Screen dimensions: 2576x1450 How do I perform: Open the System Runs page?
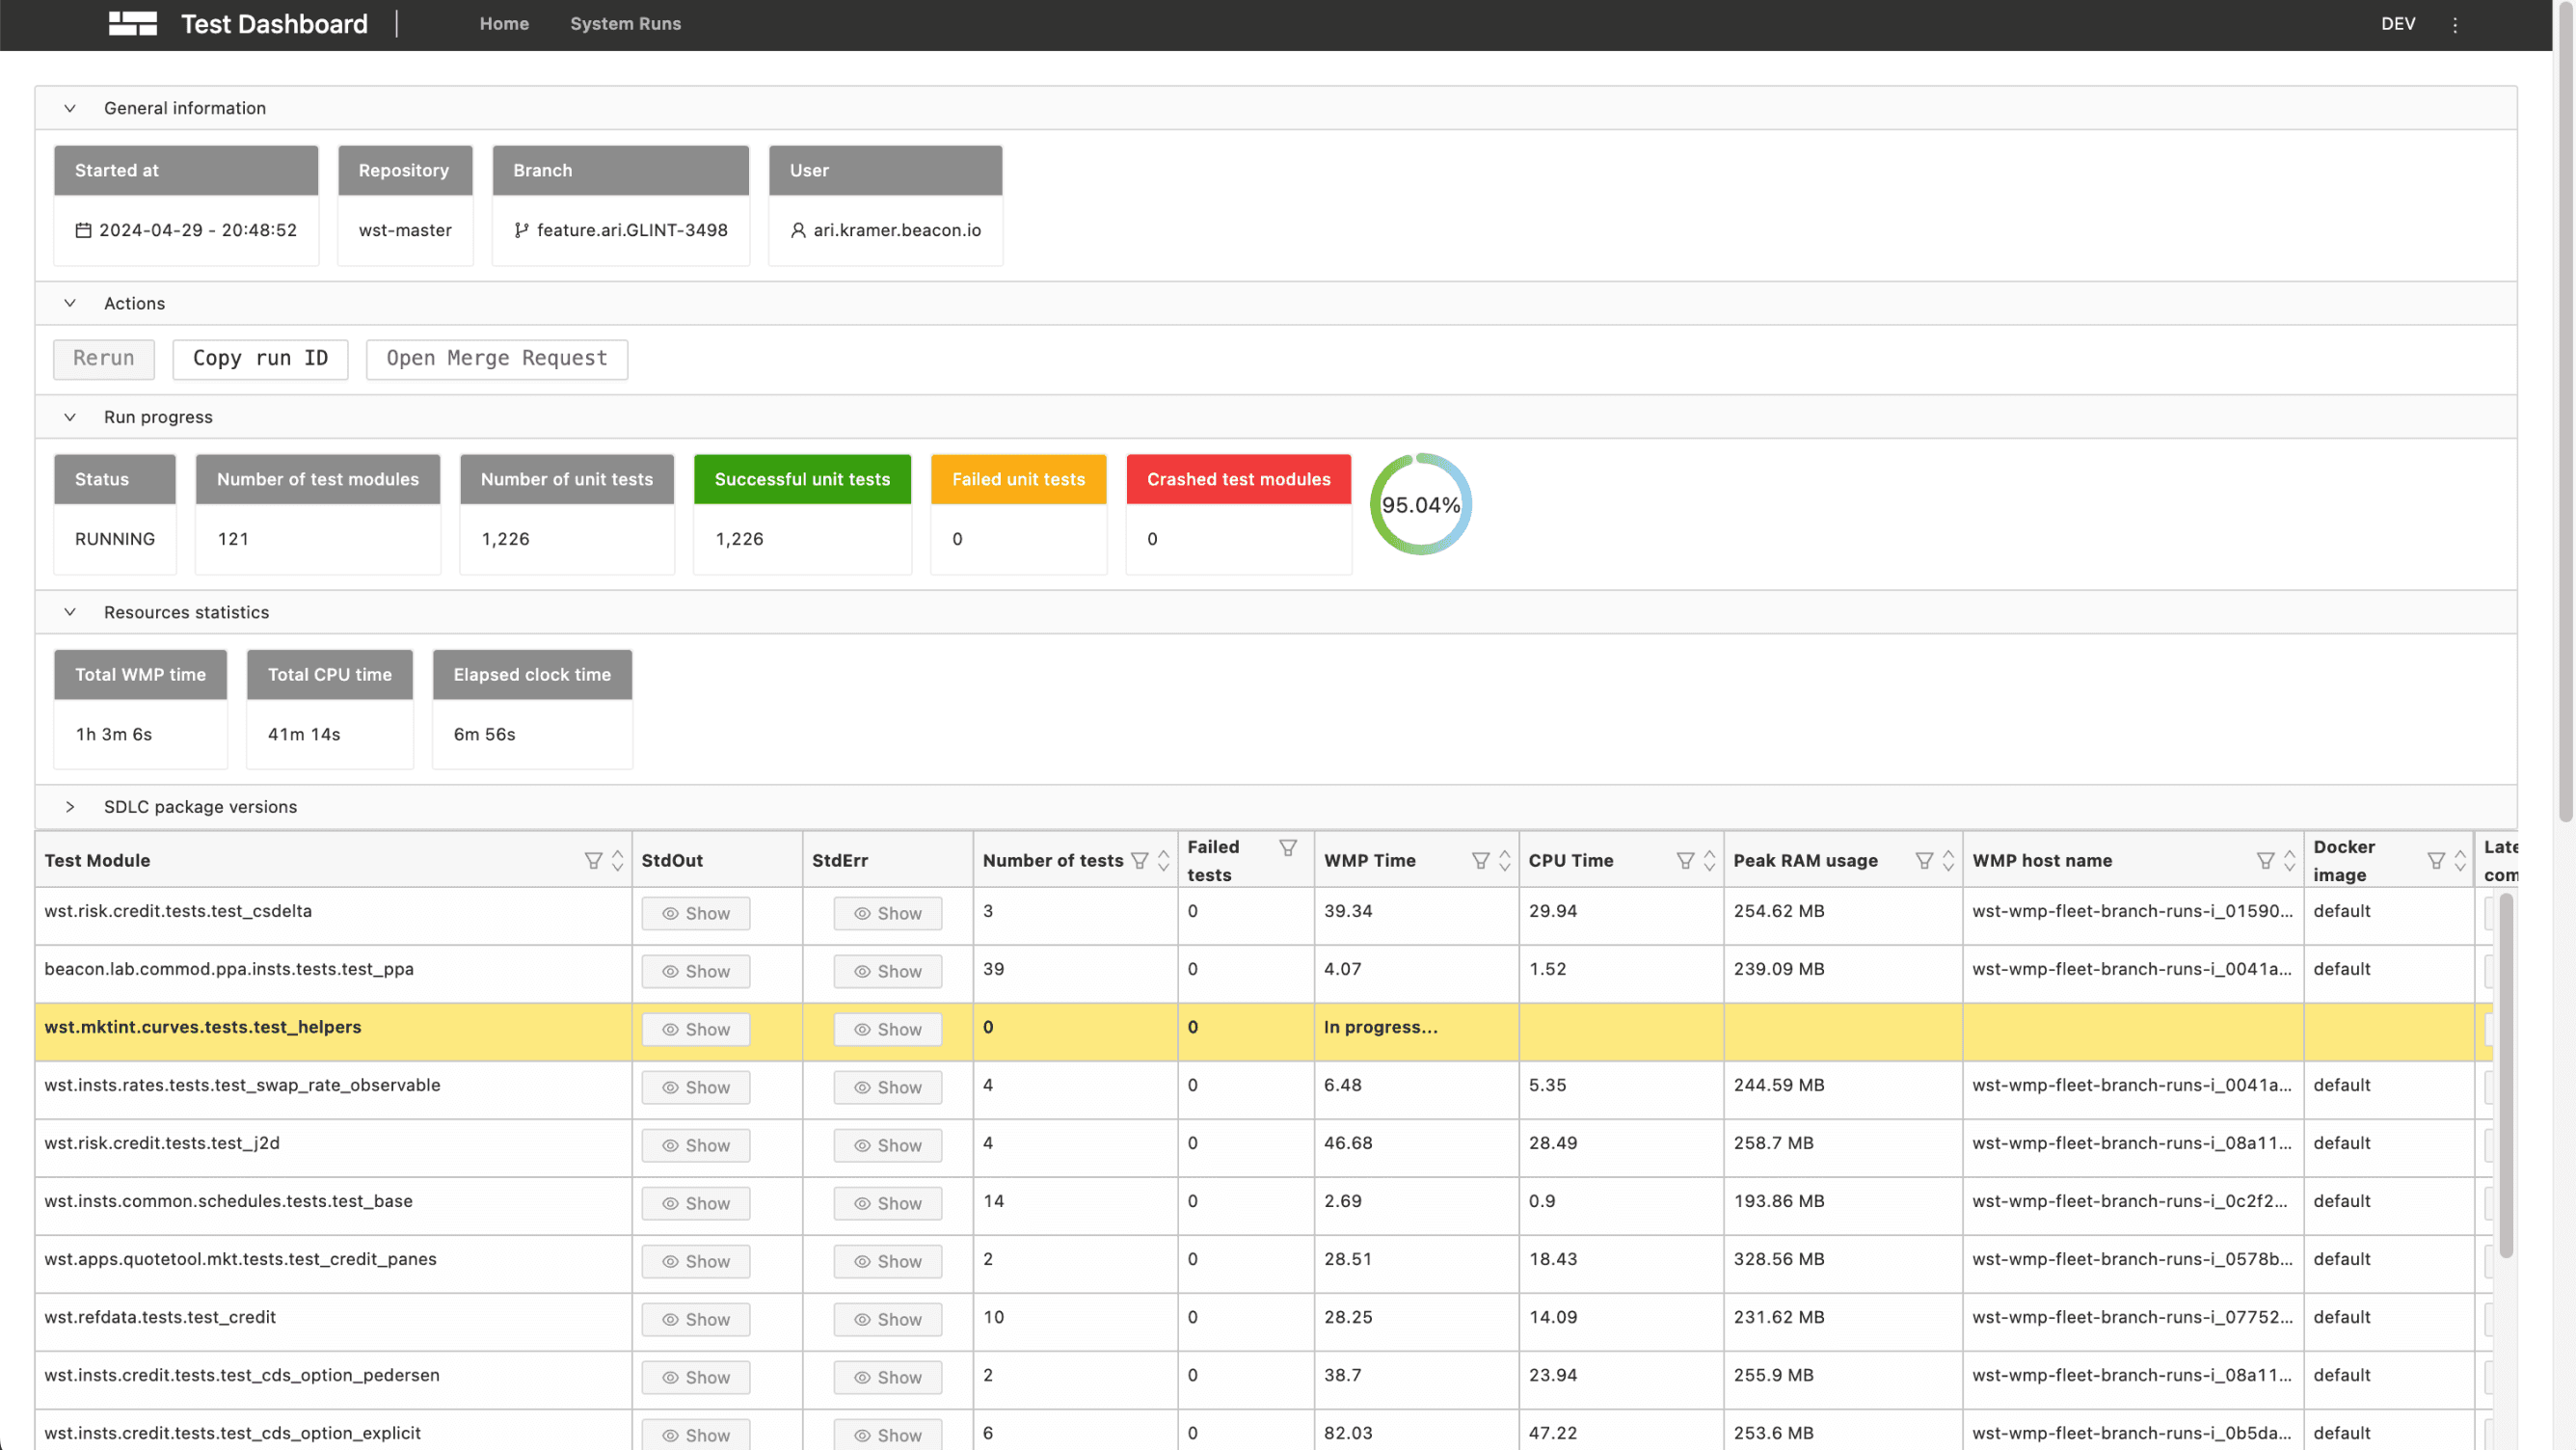pyautogui.click(x=625, y=23)
